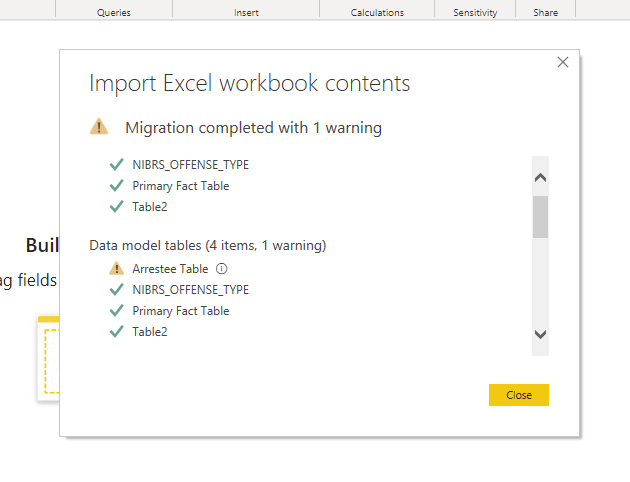The width and height of the screenshot is (630, 482).
Task: Click NIBRS_OFFENSE_TYPE in the upper list
Action: click(x=191, y=165)
